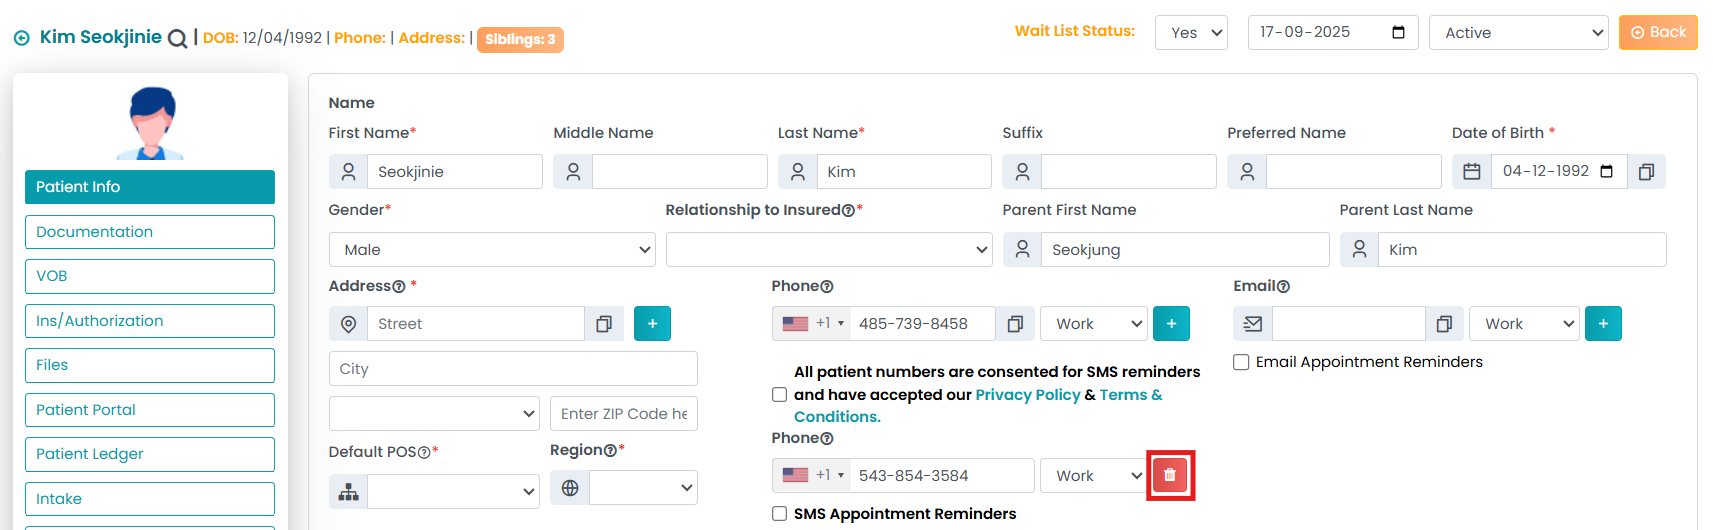Toggle SMS Appointment Reminders checkbox
This screenshot has width=1713, height=530.
780,514
